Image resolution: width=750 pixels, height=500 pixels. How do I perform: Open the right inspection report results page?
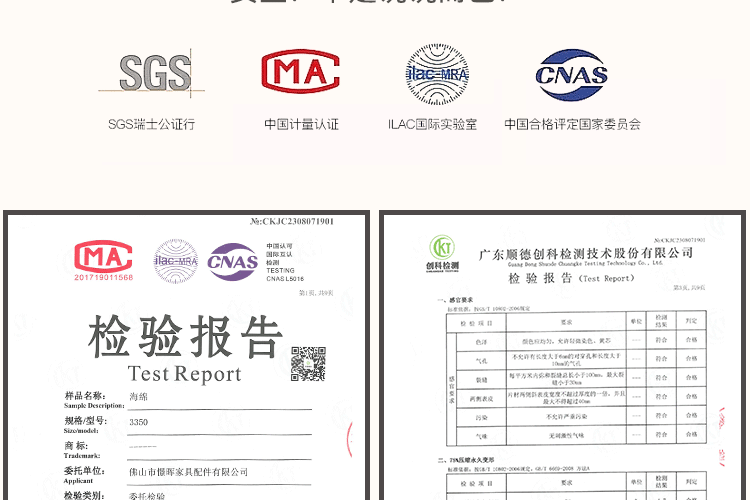tap(562, 356)
